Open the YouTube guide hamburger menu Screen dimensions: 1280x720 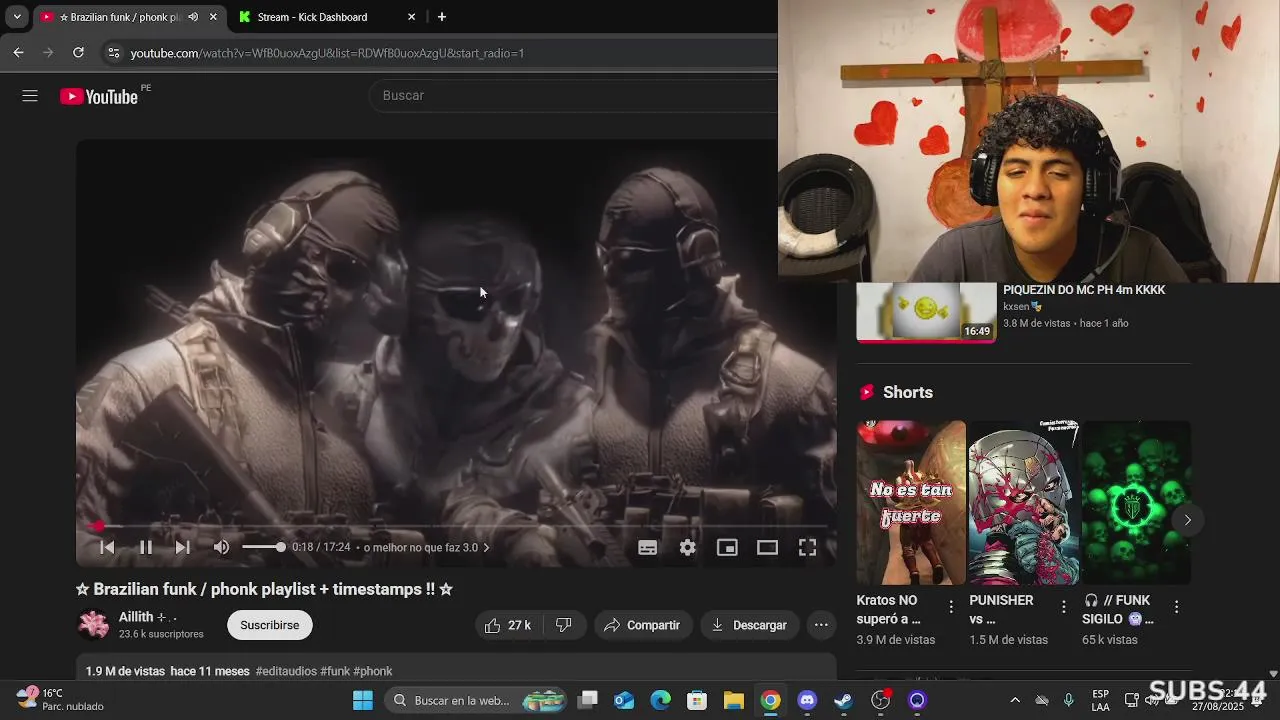point(30,96)
